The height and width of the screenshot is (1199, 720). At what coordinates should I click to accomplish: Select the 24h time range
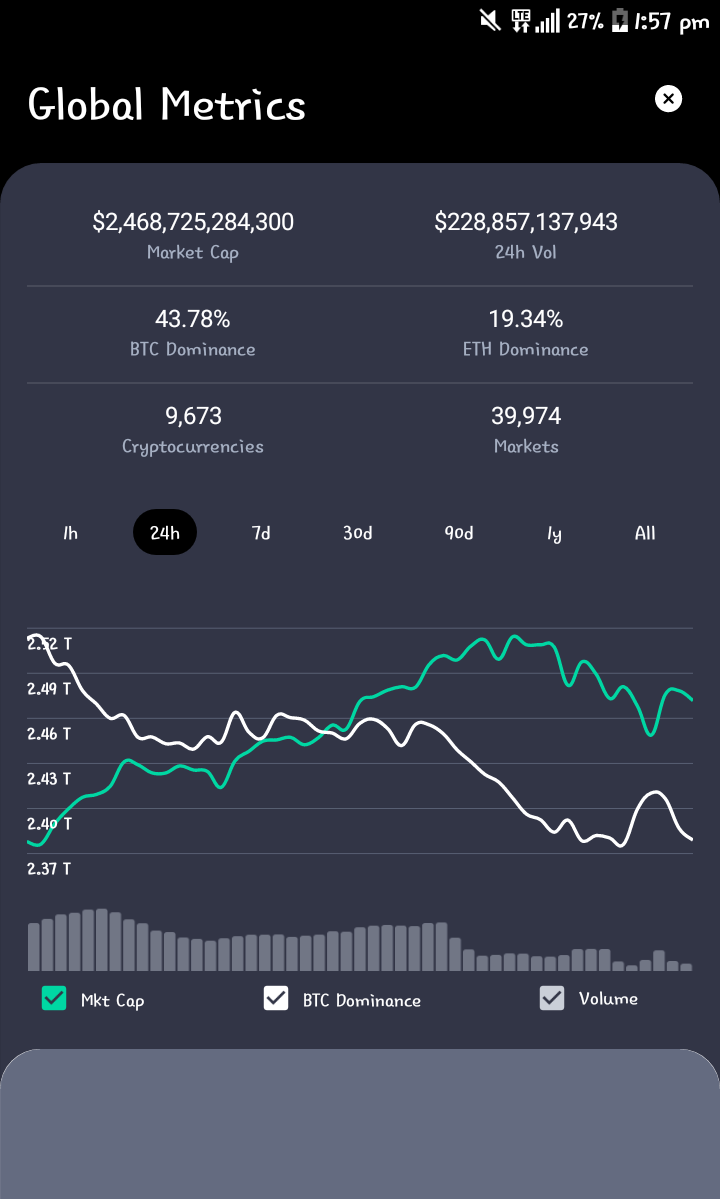tap(165, 532)
